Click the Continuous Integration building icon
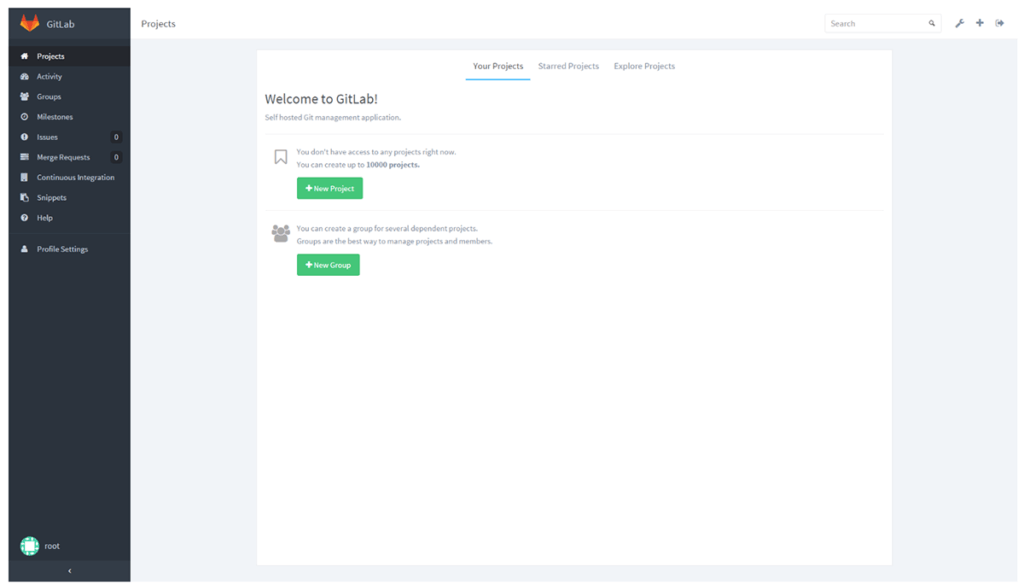This screenshot has width=1024, height=585. 24,178
